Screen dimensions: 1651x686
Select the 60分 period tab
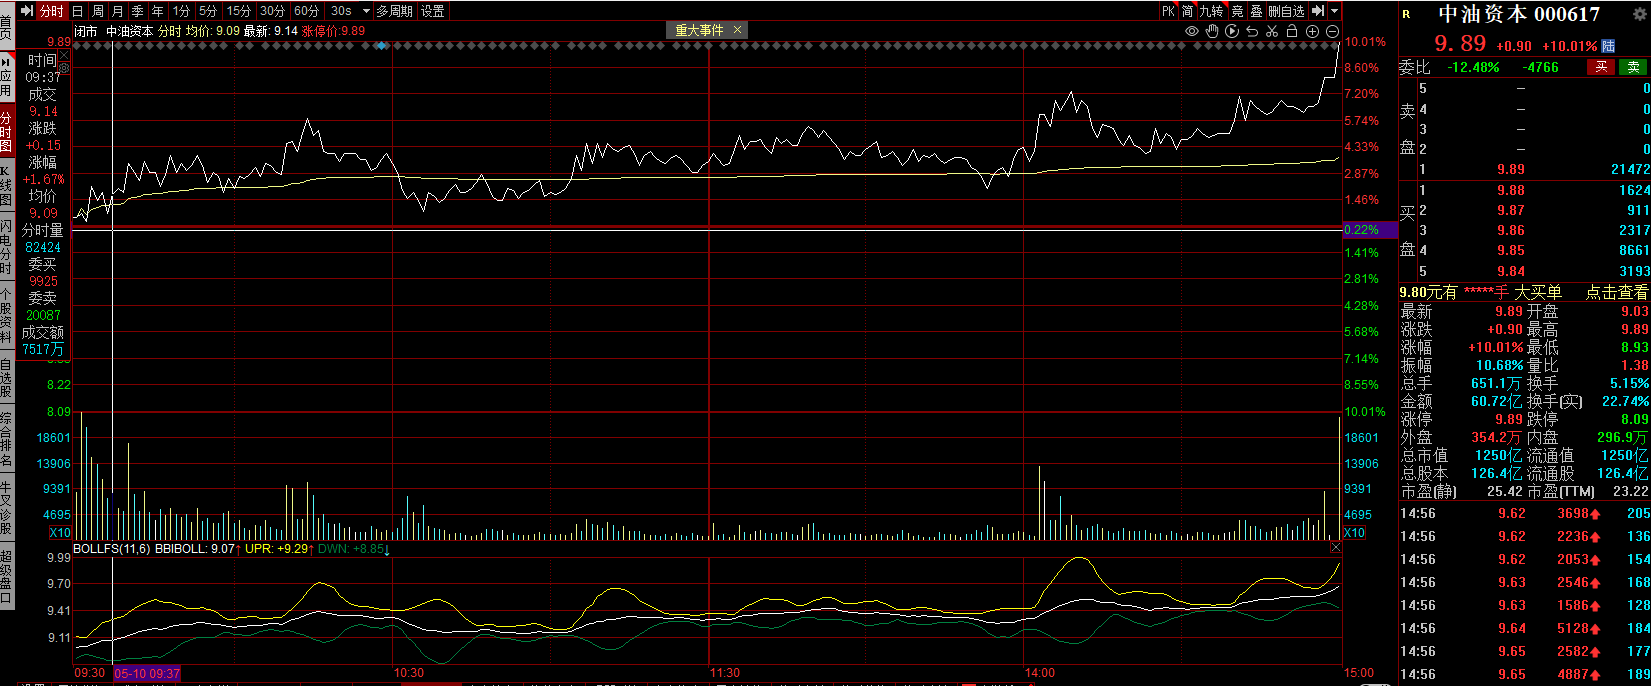pyautogui.click(x=306, y=11)
